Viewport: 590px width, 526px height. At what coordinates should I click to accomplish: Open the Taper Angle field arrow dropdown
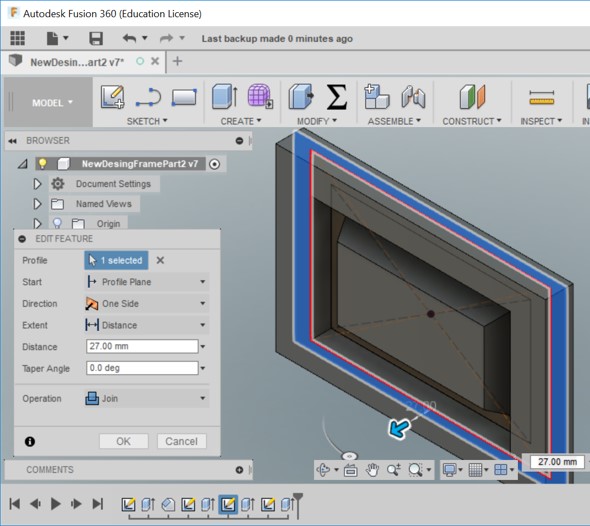click(x=203, y=368)
